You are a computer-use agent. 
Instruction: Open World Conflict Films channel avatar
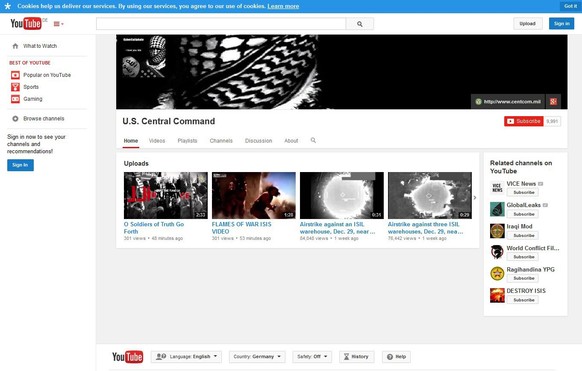(497, 252)
